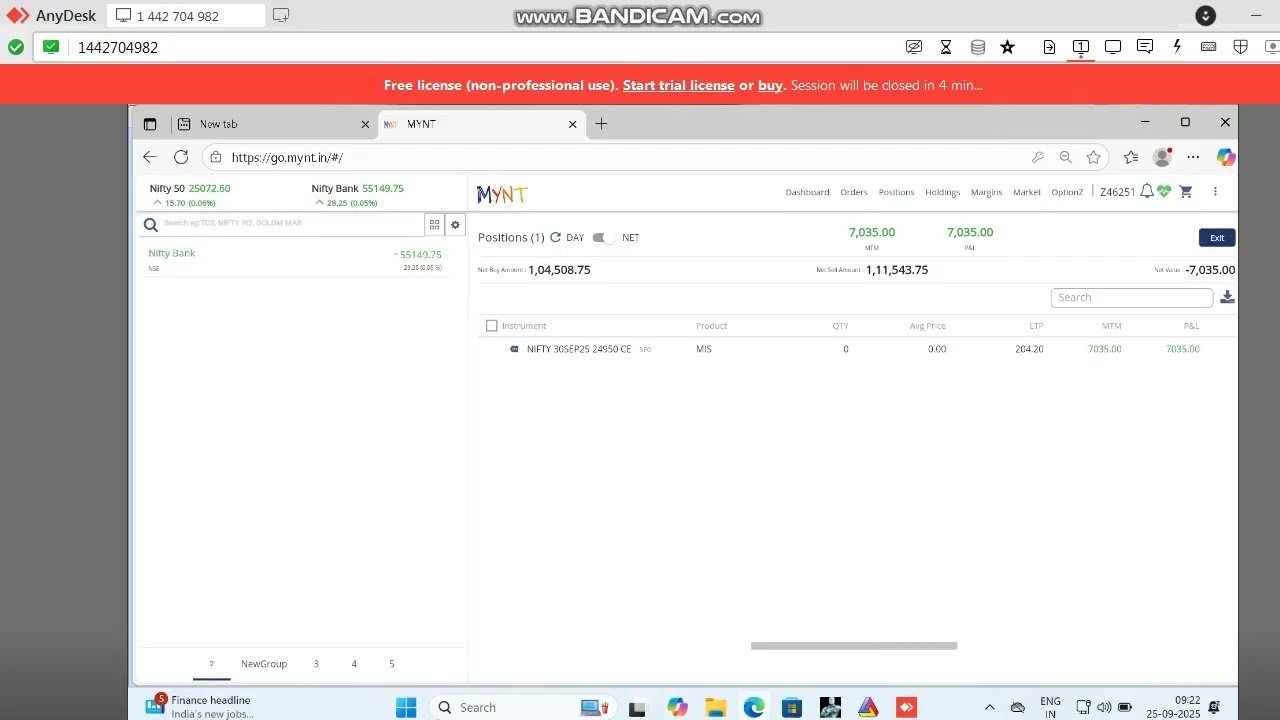Click the zoom-out magnifier in address bar
This screenshot has height=720, width=1280.
click(x=1066, y=157)
